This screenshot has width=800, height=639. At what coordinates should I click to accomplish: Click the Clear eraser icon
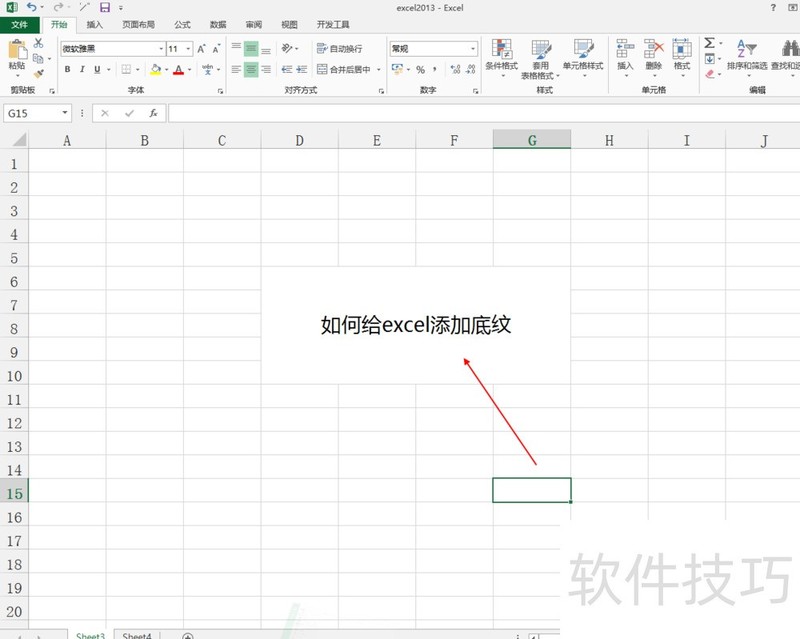click(x=710, y=74)
